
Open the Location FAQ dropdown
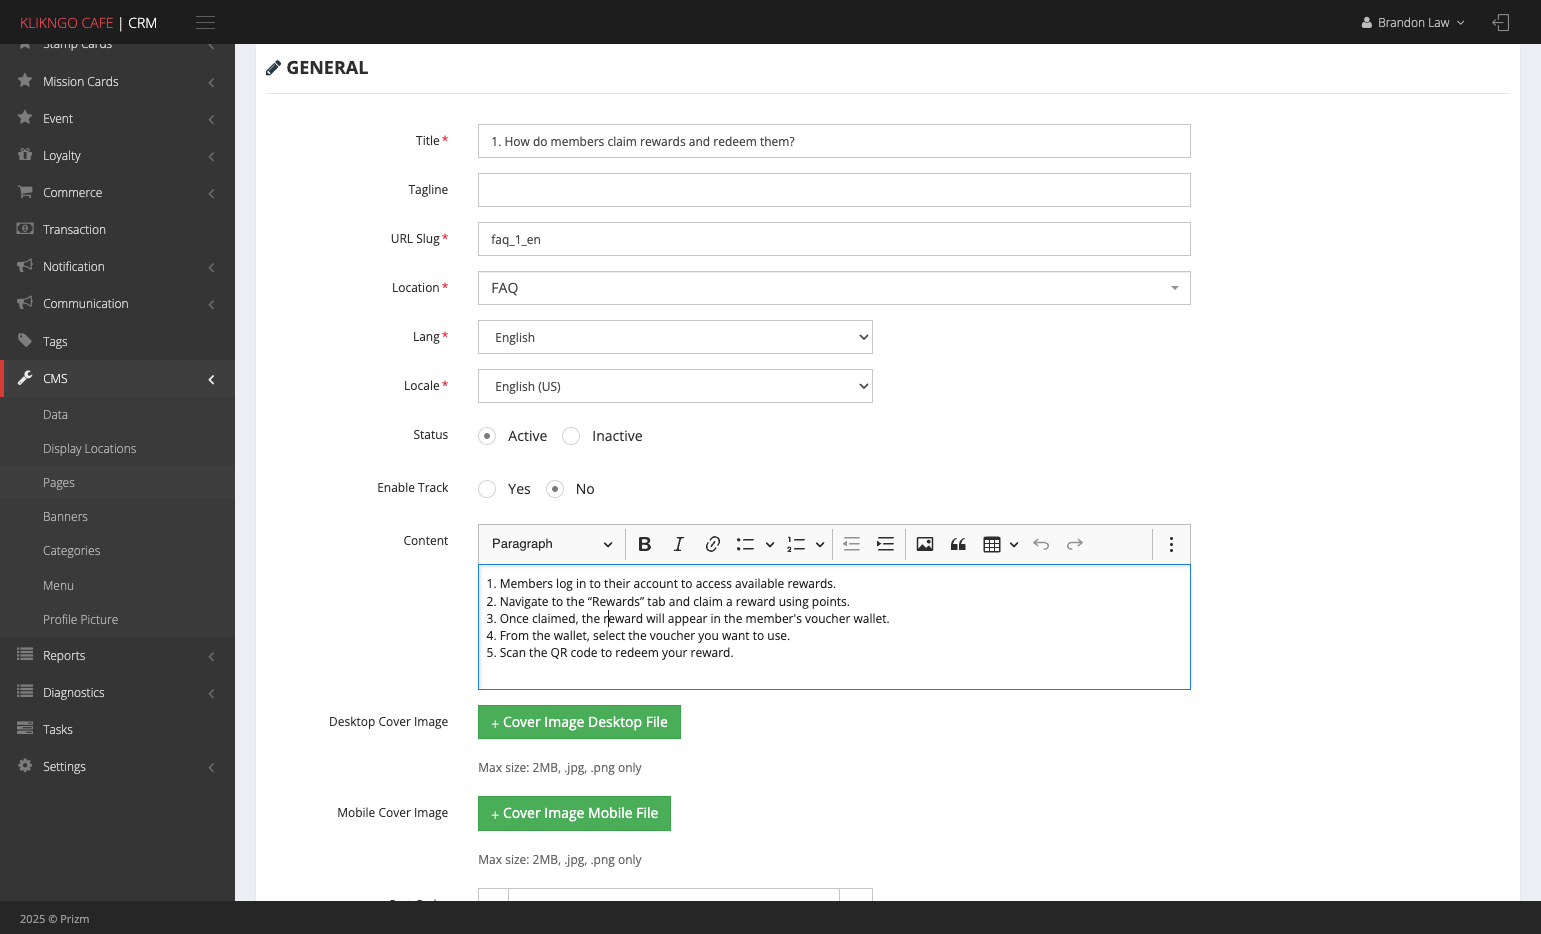834,288
